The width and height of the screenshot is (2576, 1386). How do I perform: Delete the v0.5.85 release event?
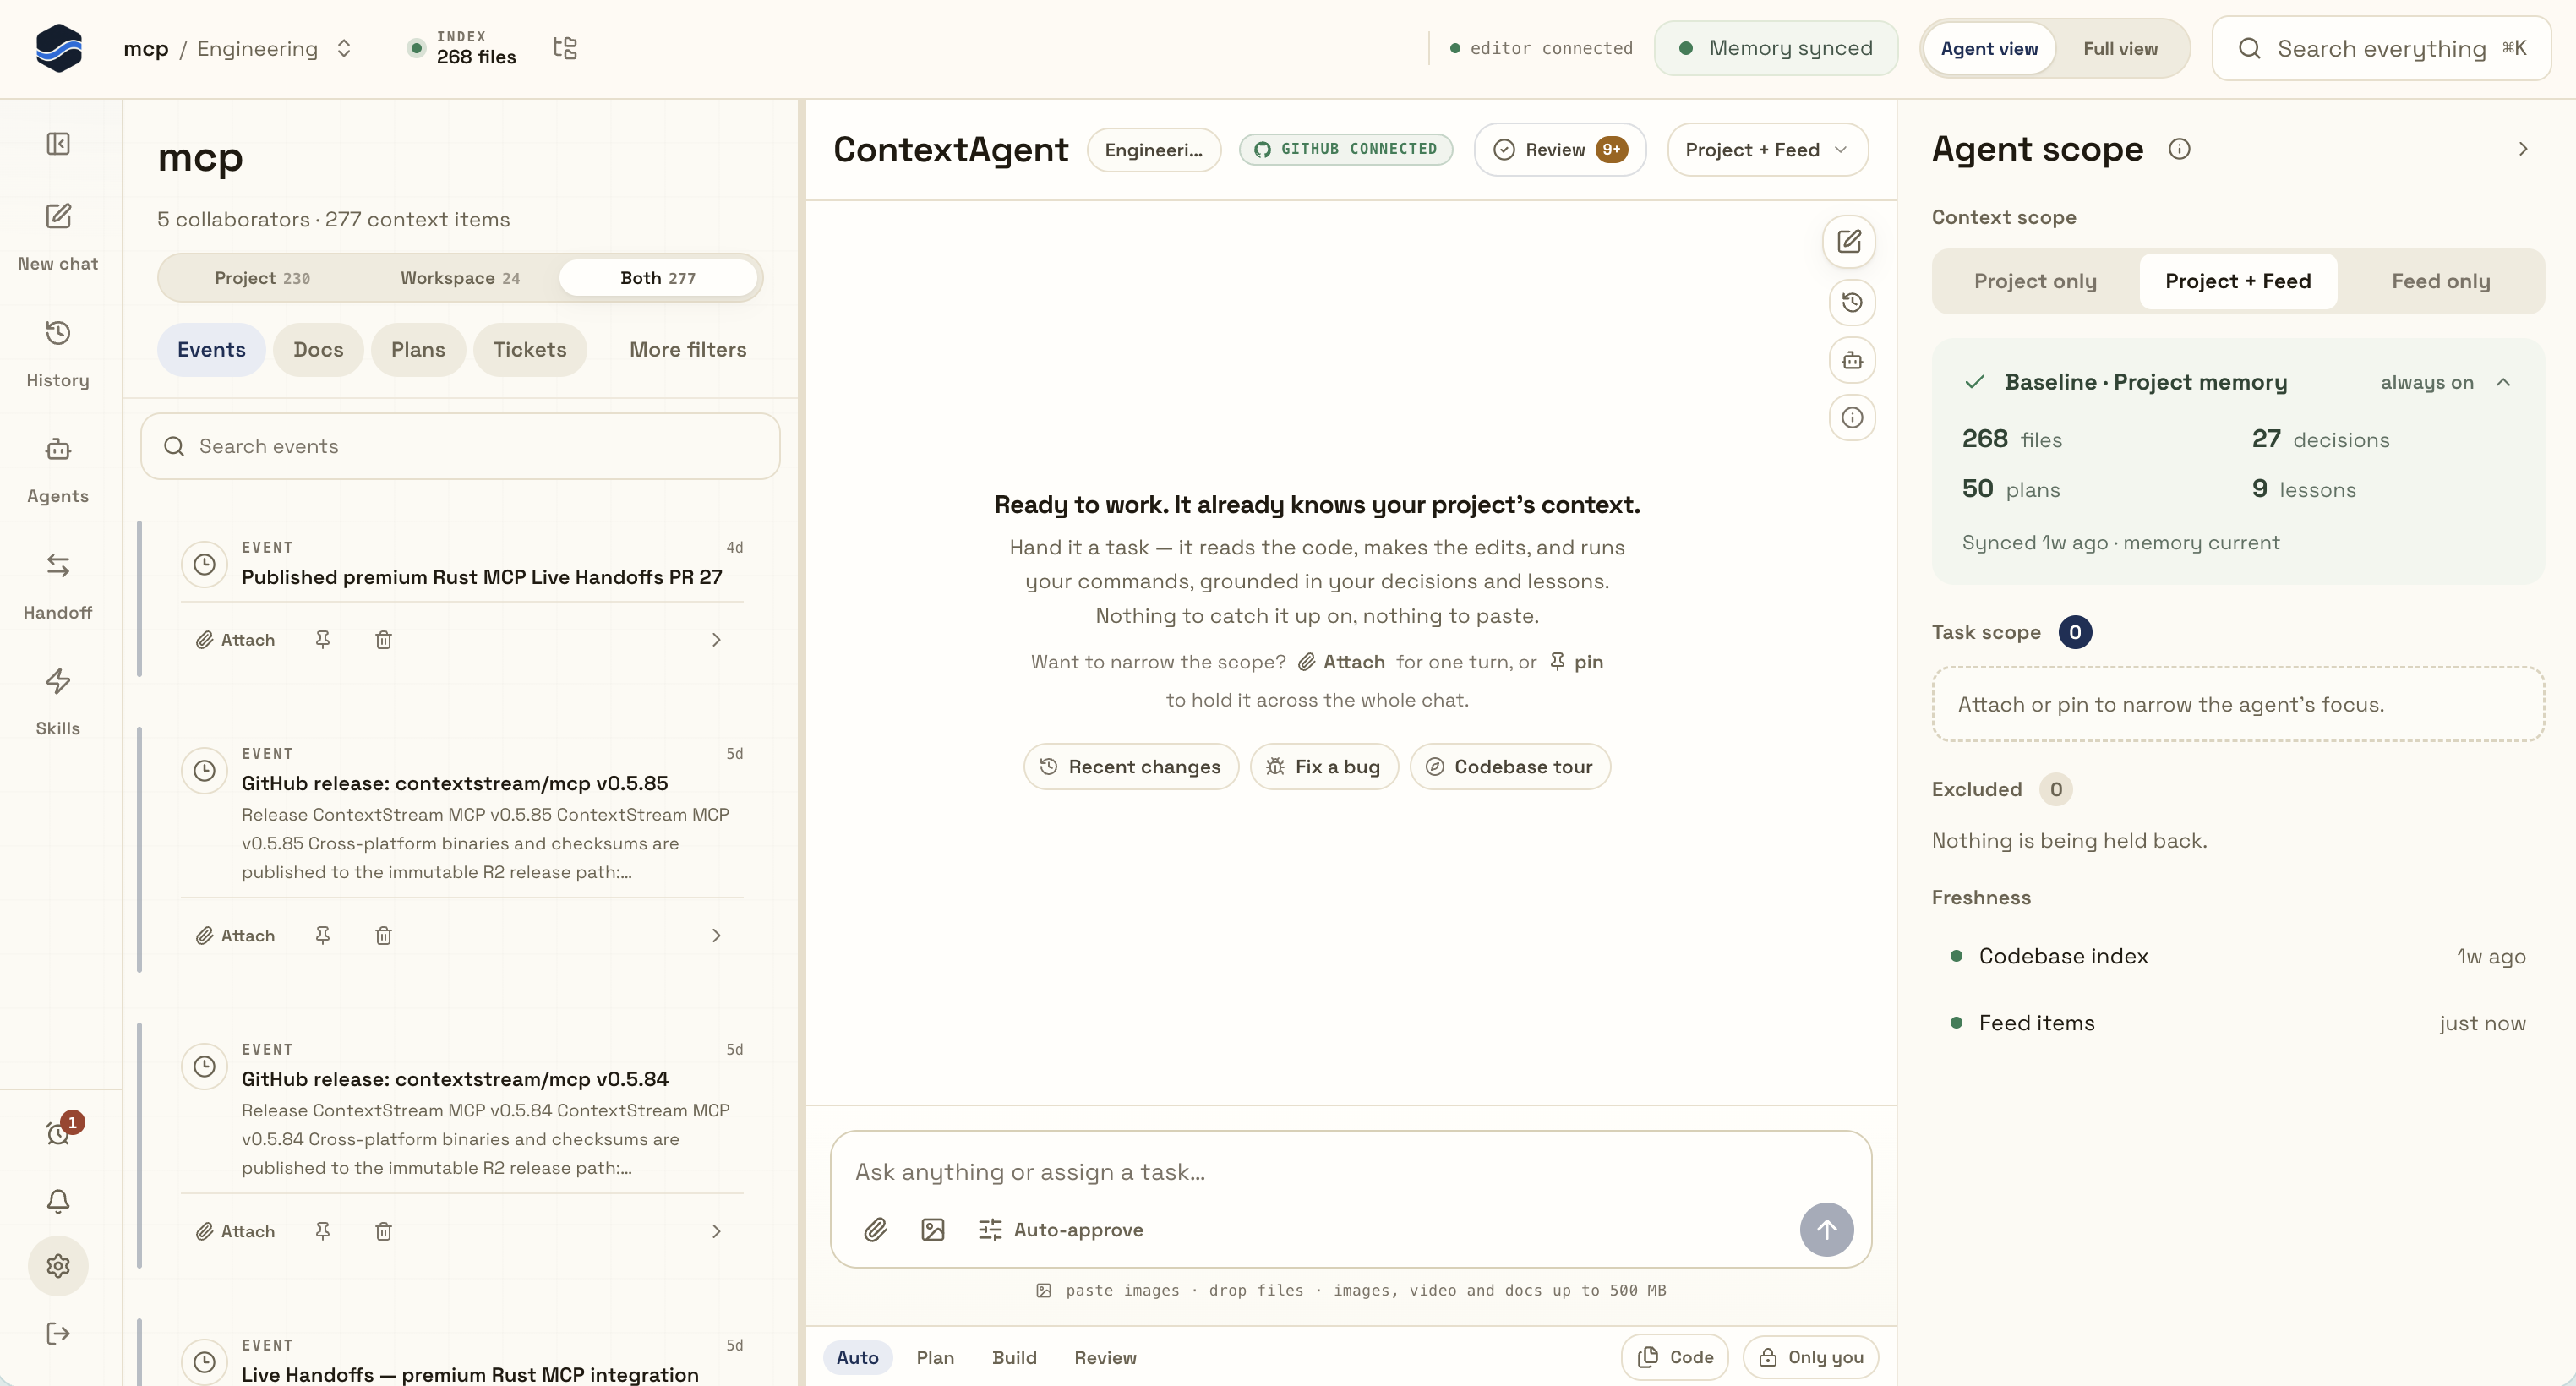(x=384, y=935)
